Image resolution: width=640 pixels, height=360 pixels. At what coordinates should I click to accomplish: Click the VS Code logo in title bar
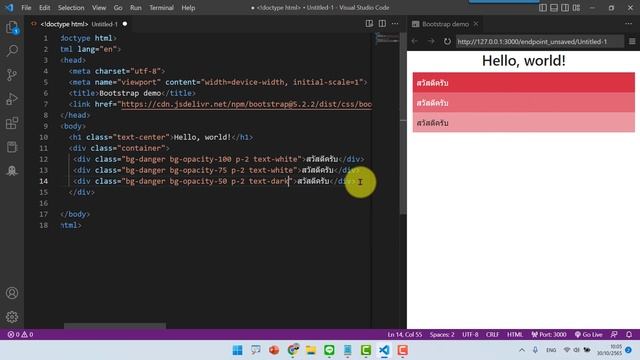click(9, 7)
